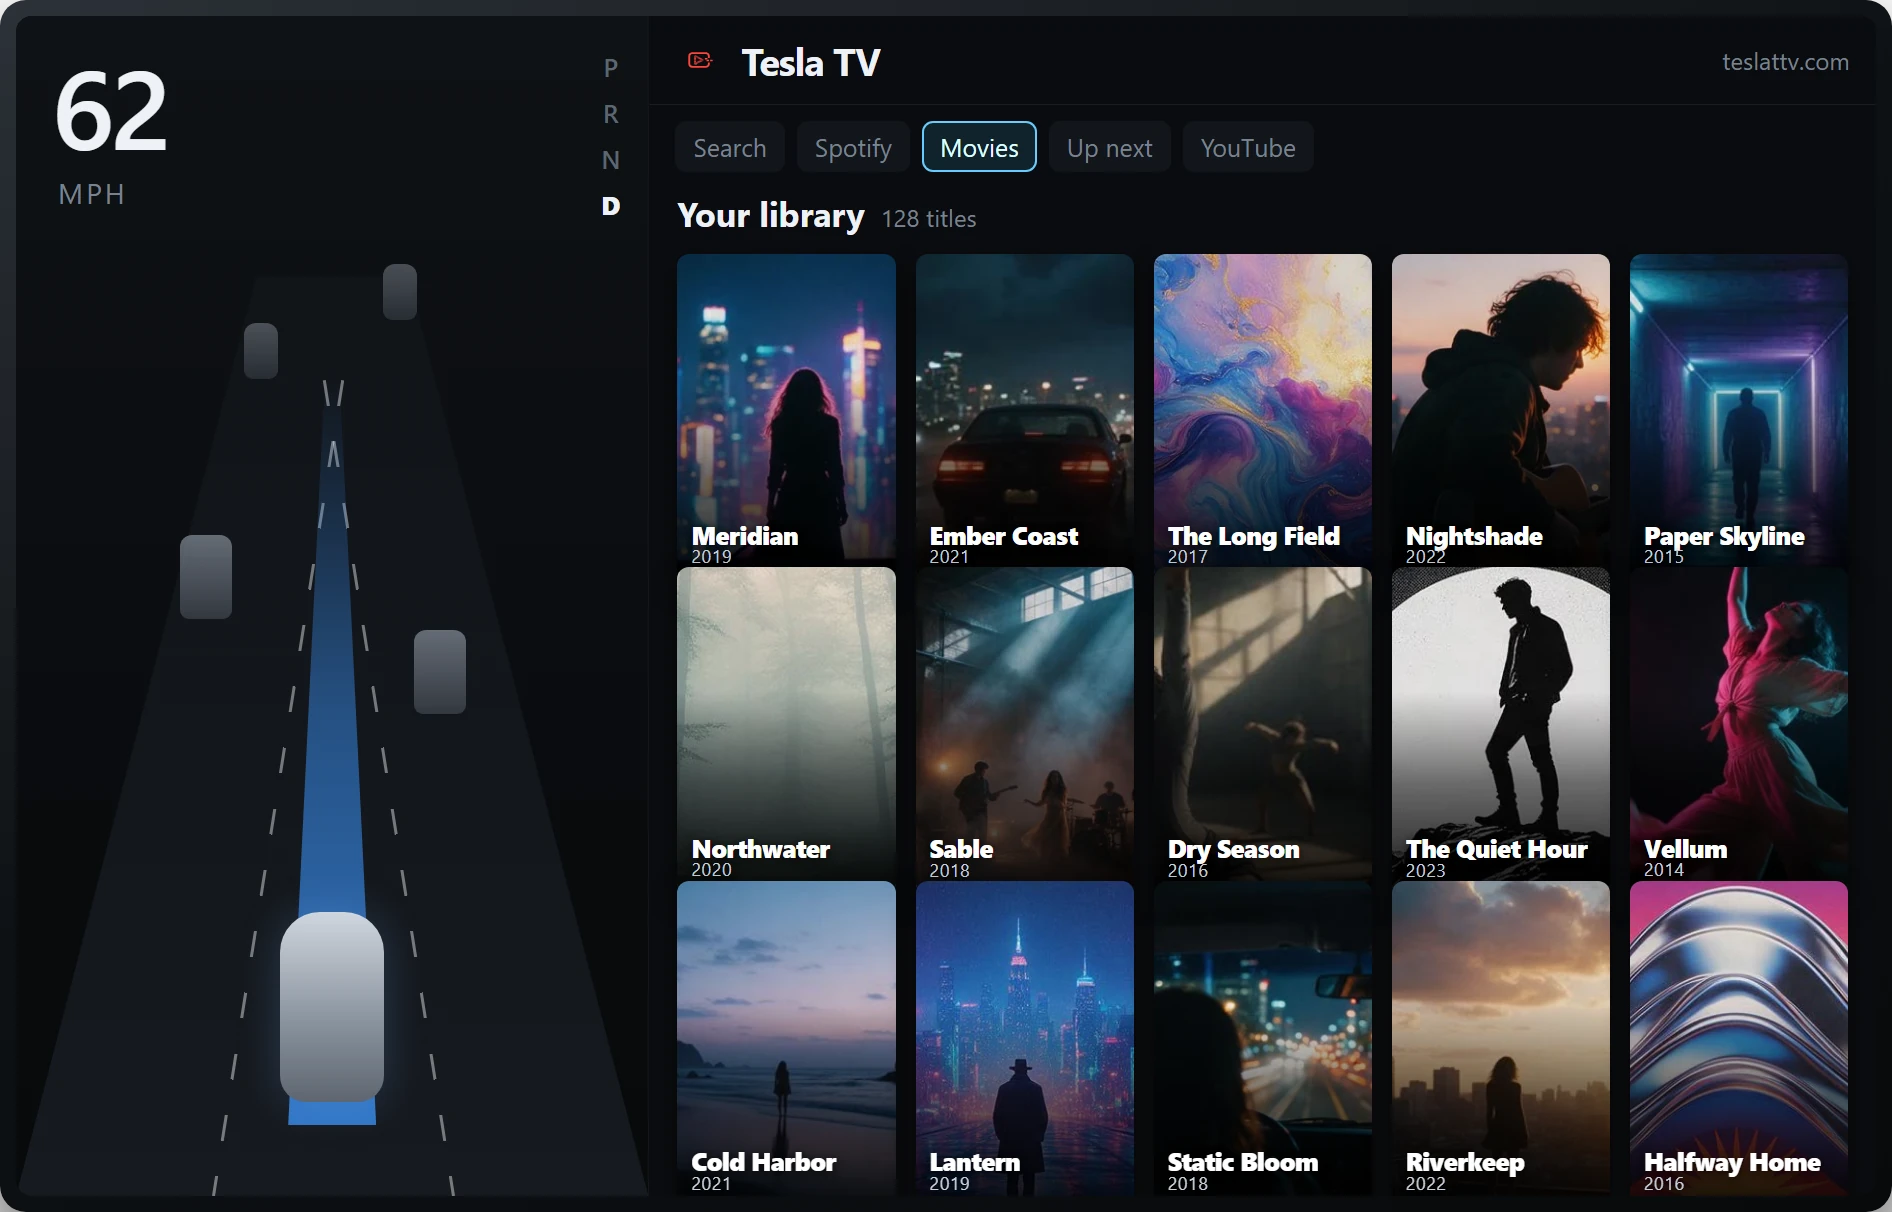Open the Sable movie poster
This screenshot has width=1892, height=1212.
(1025, 724)
